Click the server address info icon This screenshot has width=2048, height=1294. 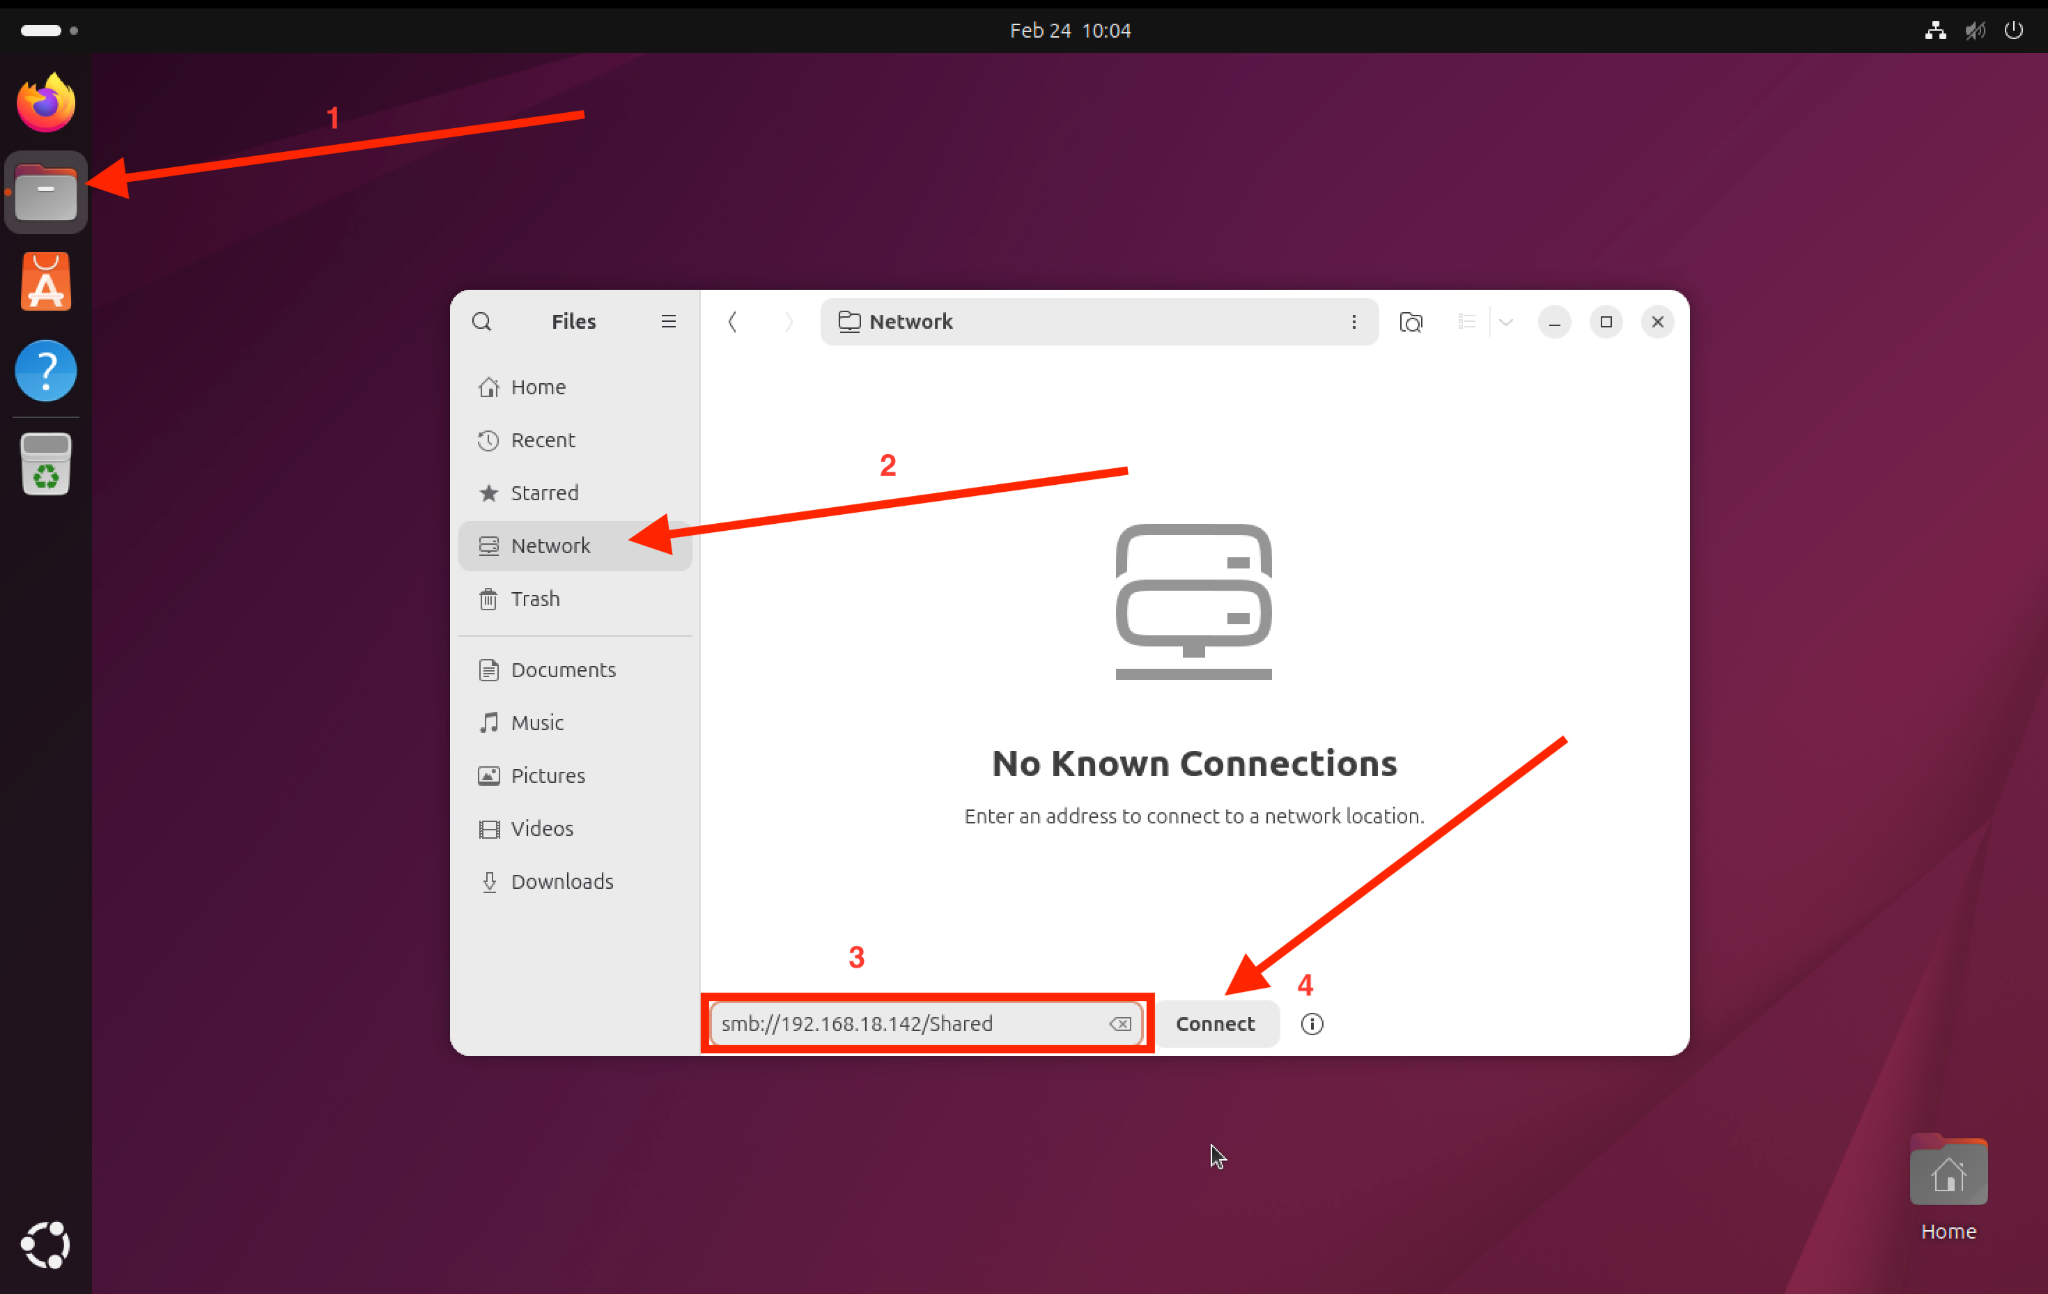pyautogui.click(x=1312, y=1024)
